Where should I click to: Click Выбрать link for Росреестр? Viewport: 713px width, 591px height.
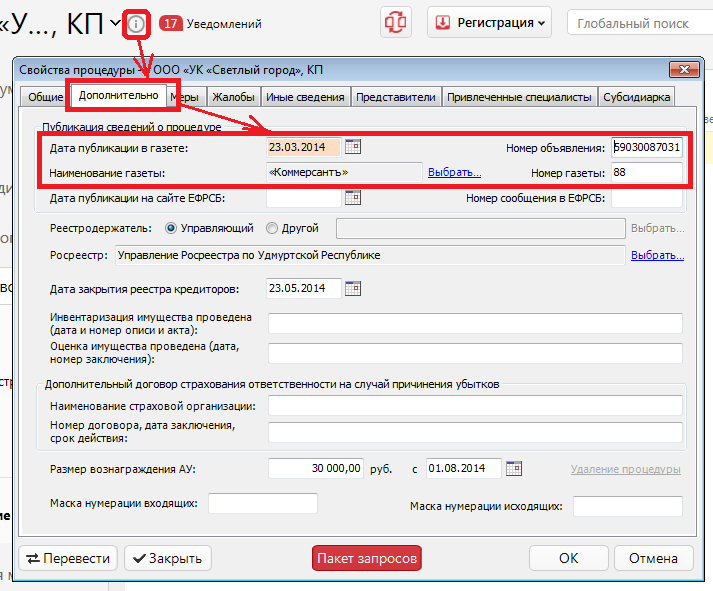[x=657, y=255]
